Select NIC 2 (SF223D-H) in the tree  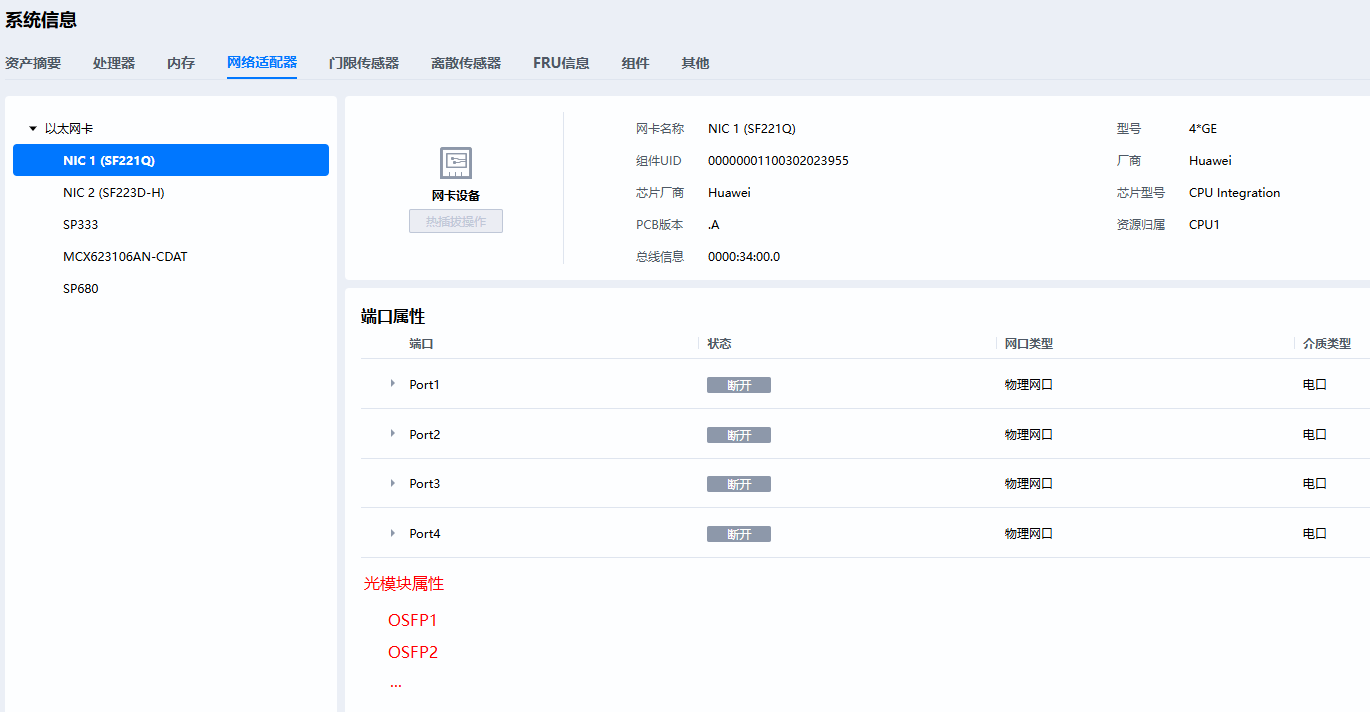[113, 193]
